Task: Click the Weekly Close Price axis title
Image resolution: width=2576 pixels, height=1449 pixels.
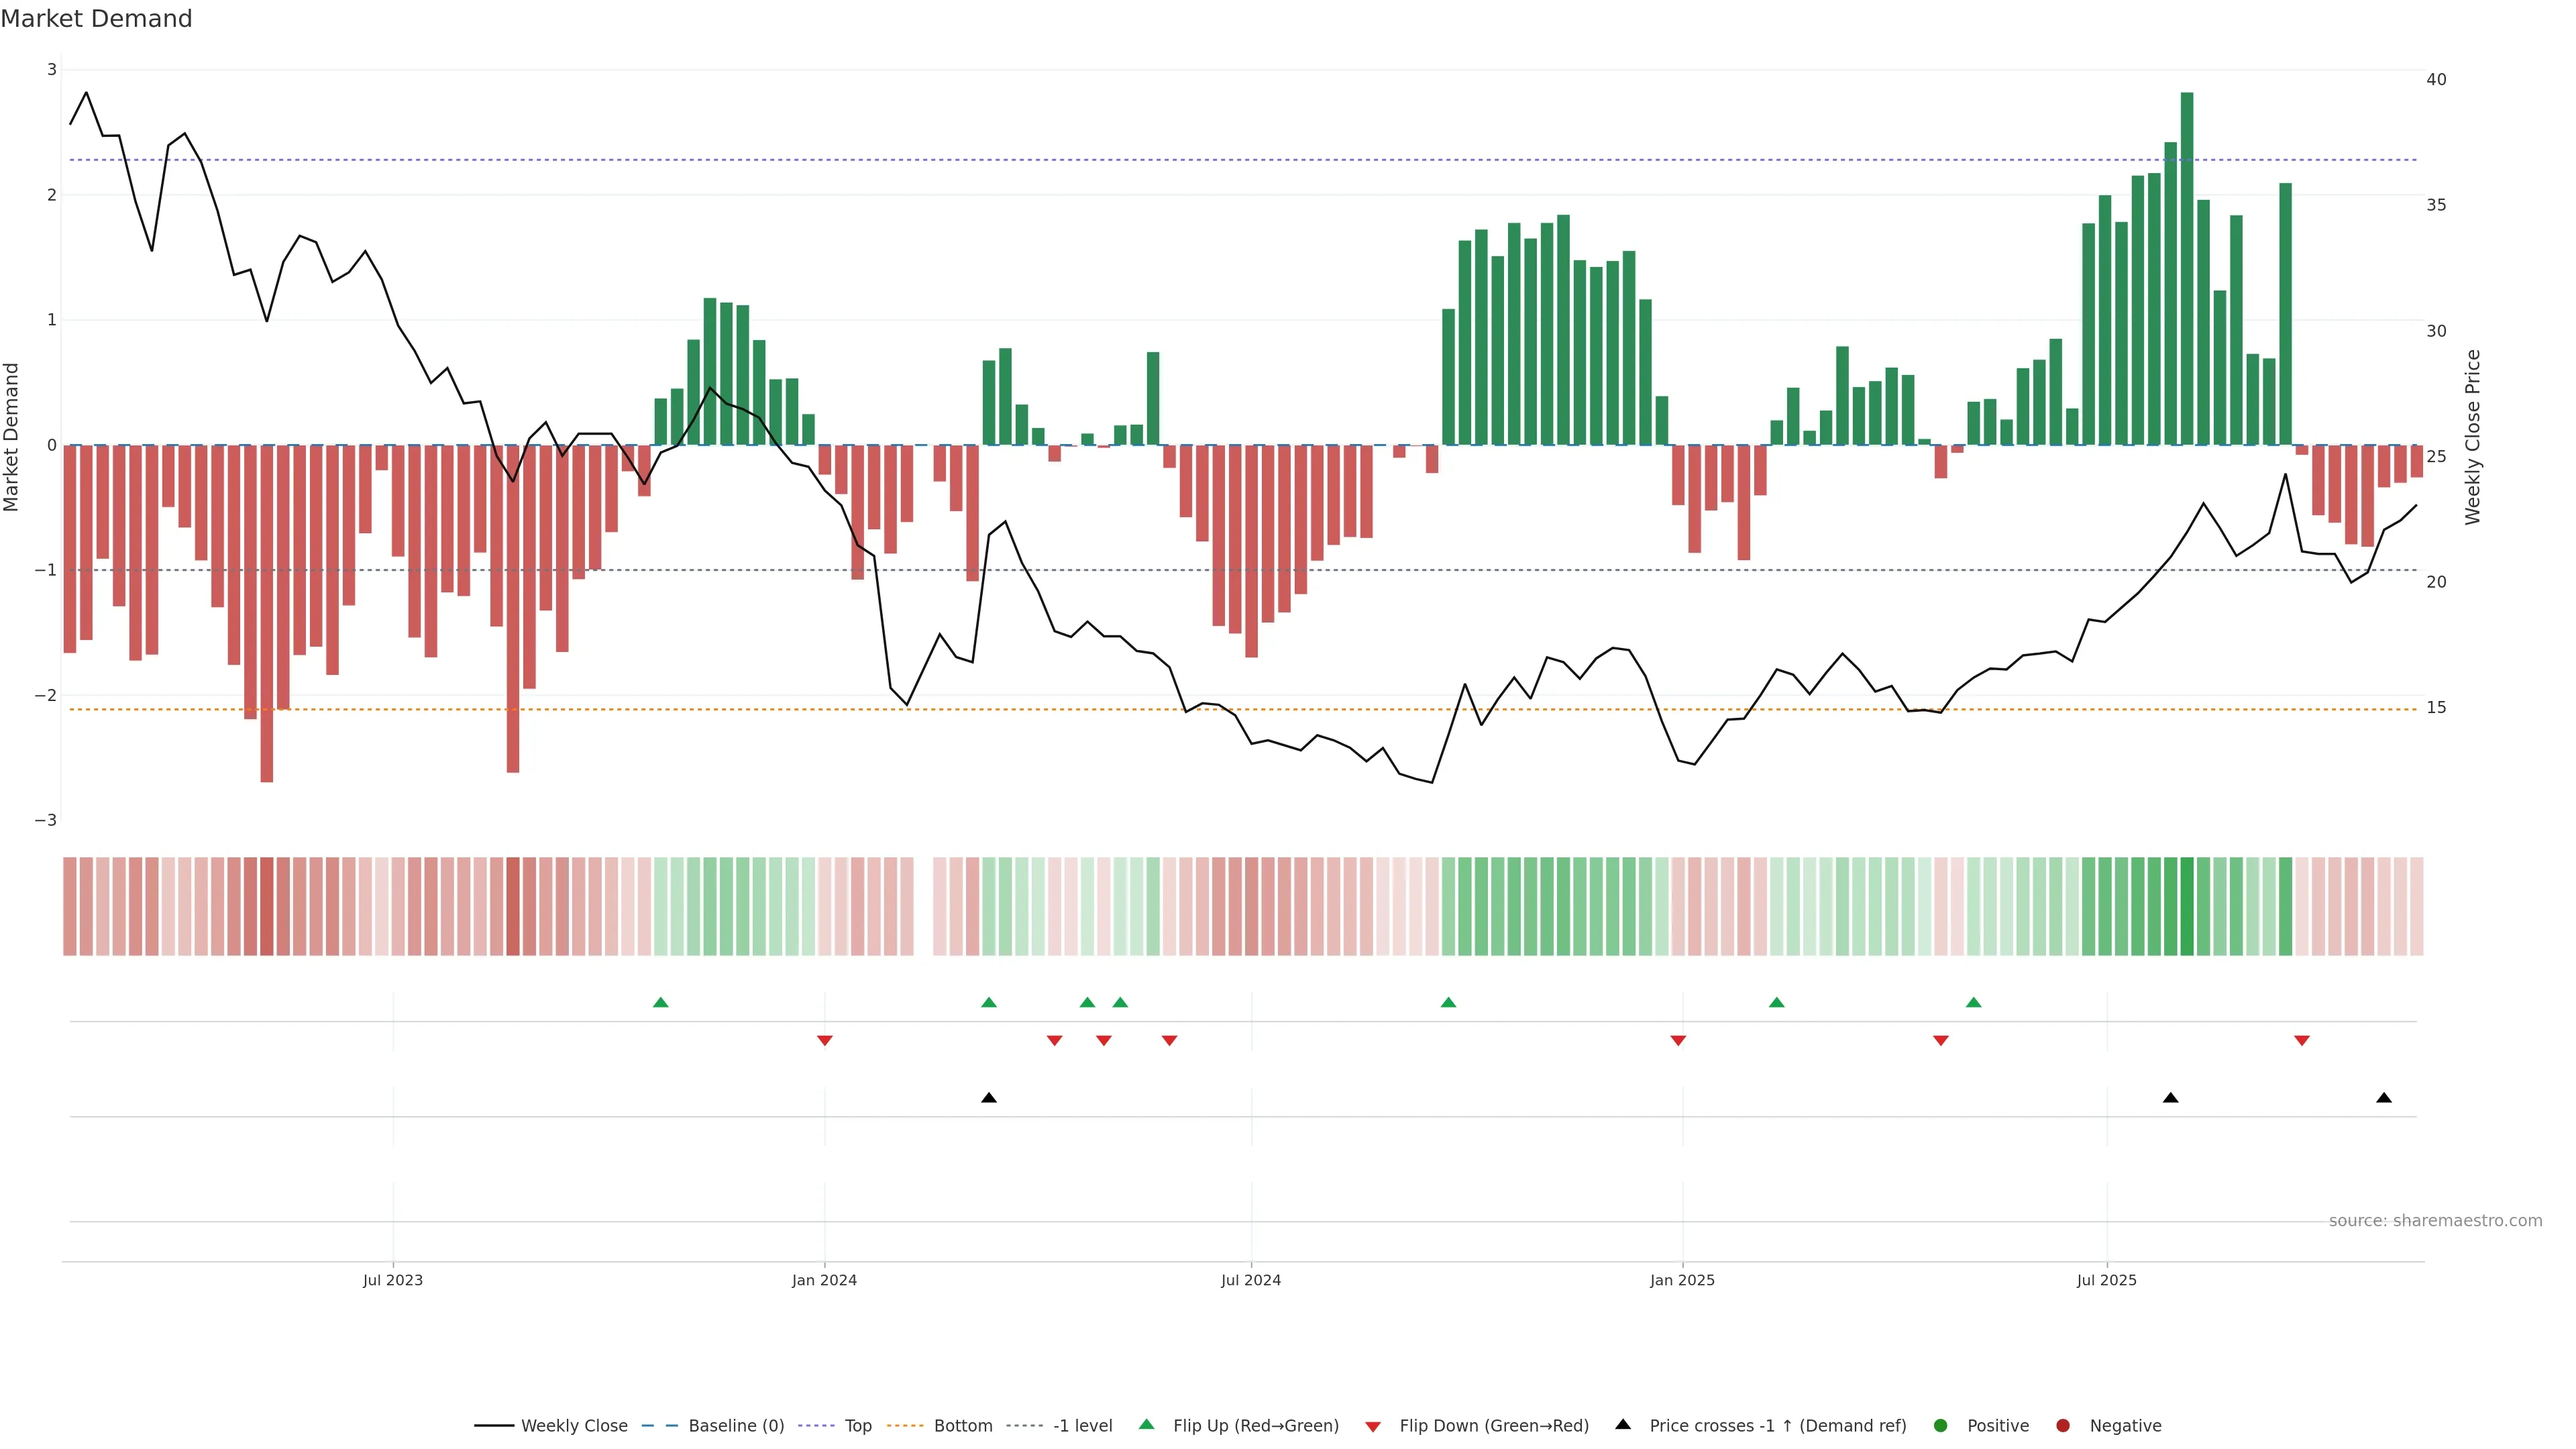Action: click(x=2473, y=437)
